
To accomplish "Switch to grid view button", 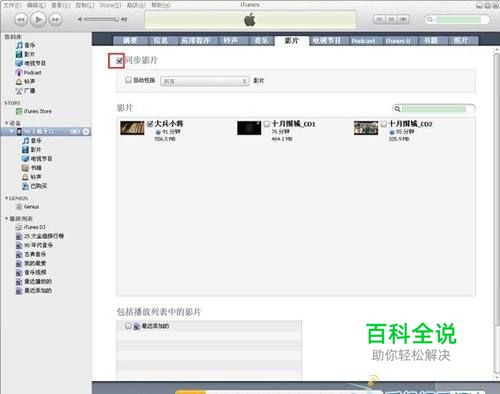I will (x=391, y=19).
